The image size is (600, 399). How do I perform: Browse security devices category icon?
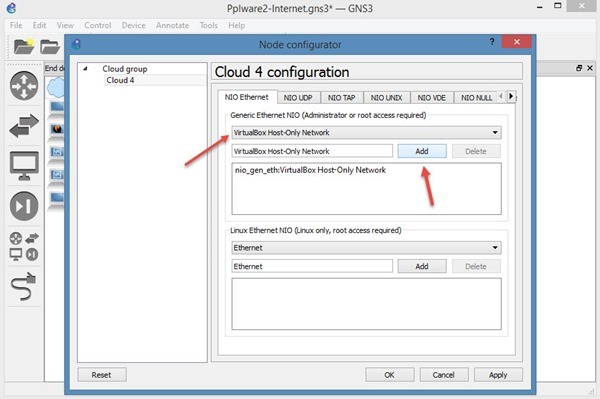[24, 206]
